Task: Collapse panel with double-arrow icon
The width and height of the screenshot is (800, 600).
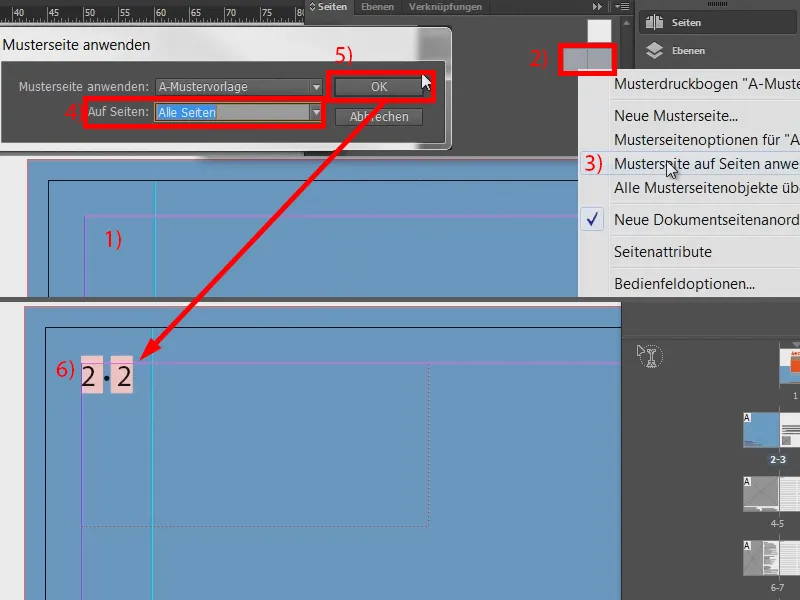Action: click(x=597, y=7)
